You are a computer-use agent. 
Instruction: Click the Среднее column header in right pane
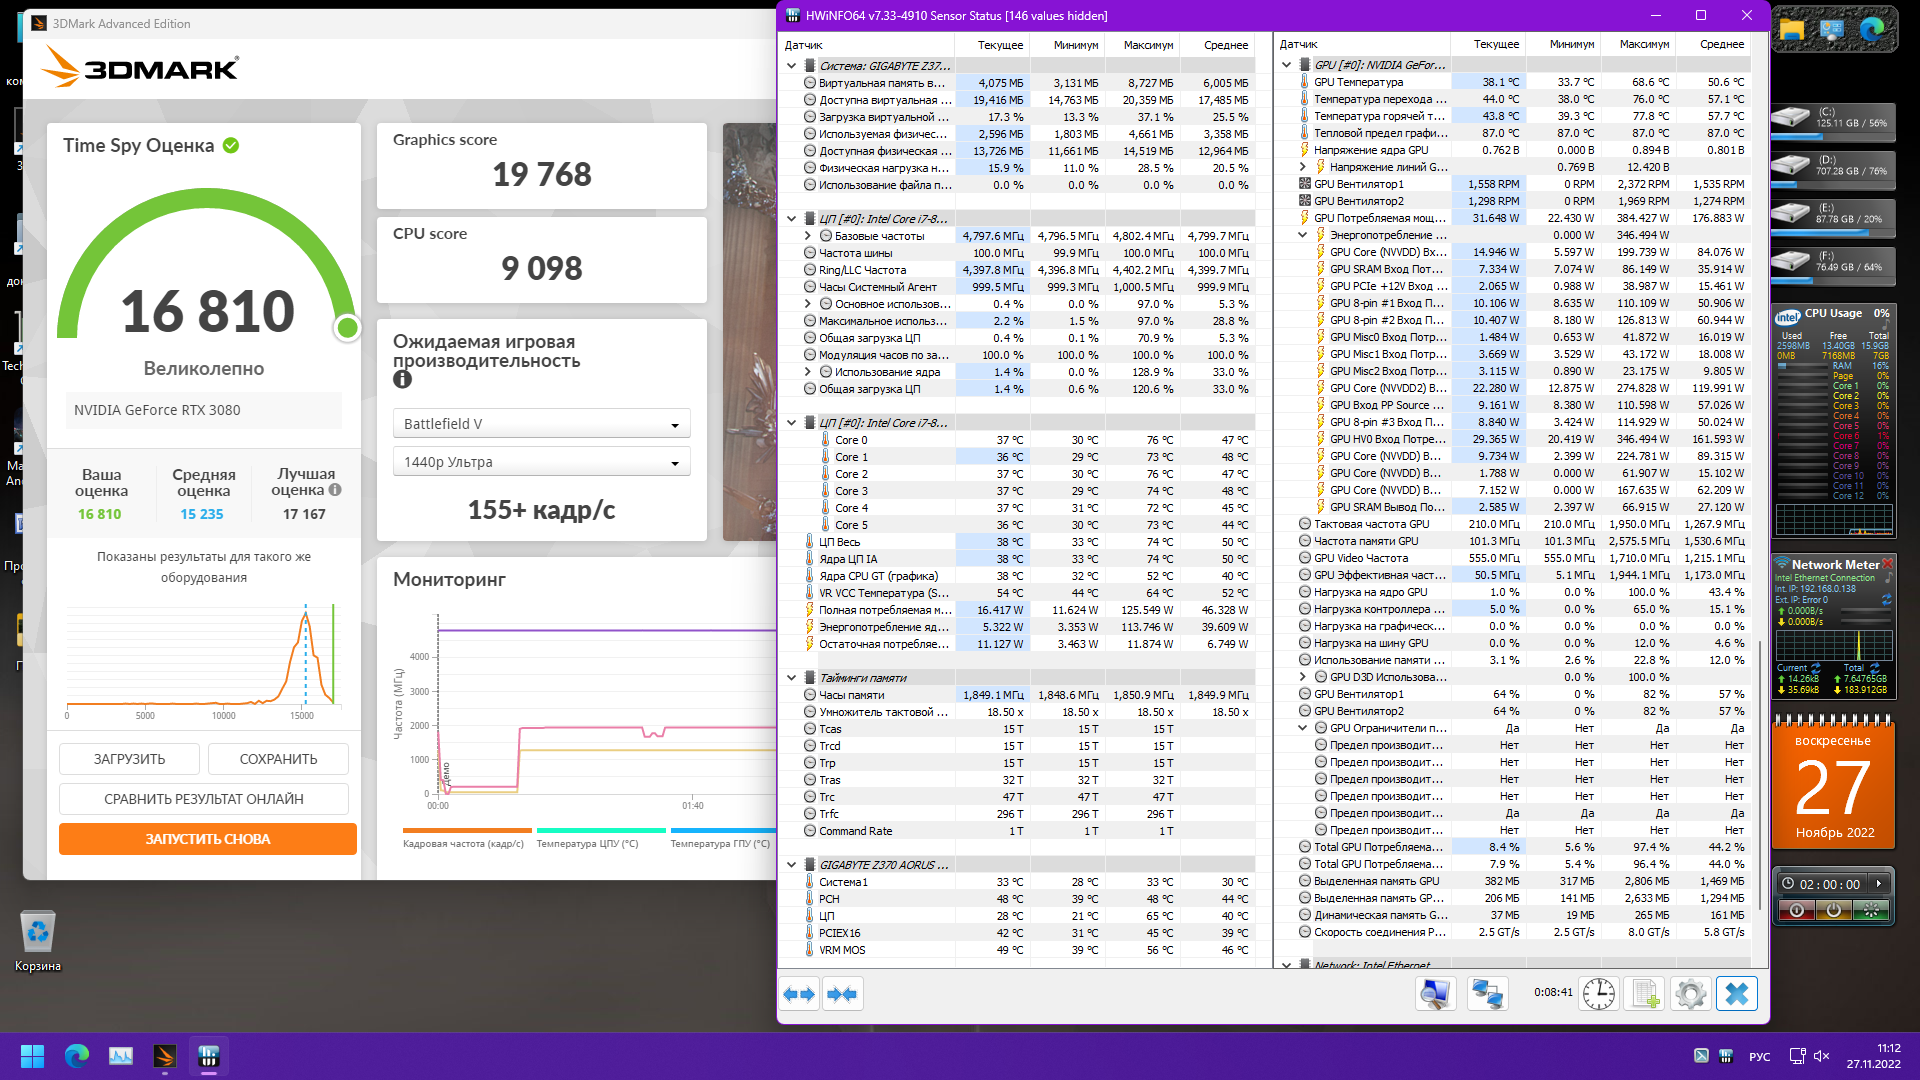1721,44
